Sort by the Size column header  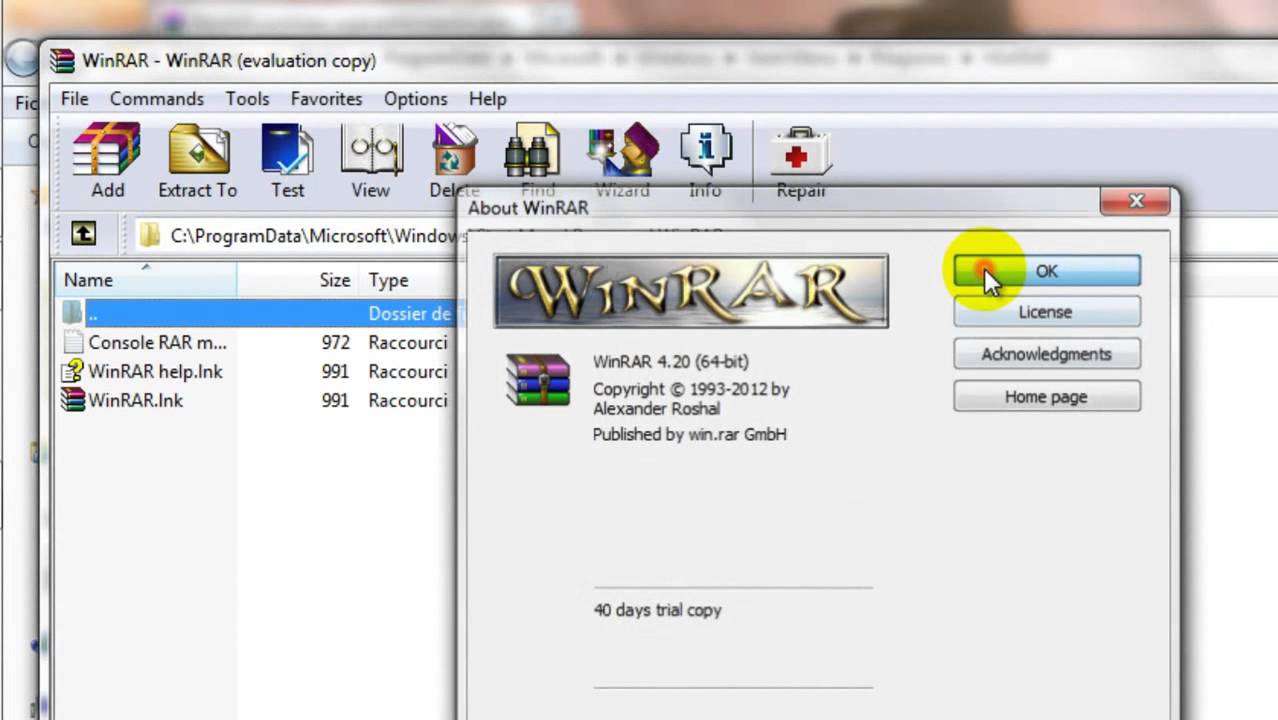coord(298,280)
